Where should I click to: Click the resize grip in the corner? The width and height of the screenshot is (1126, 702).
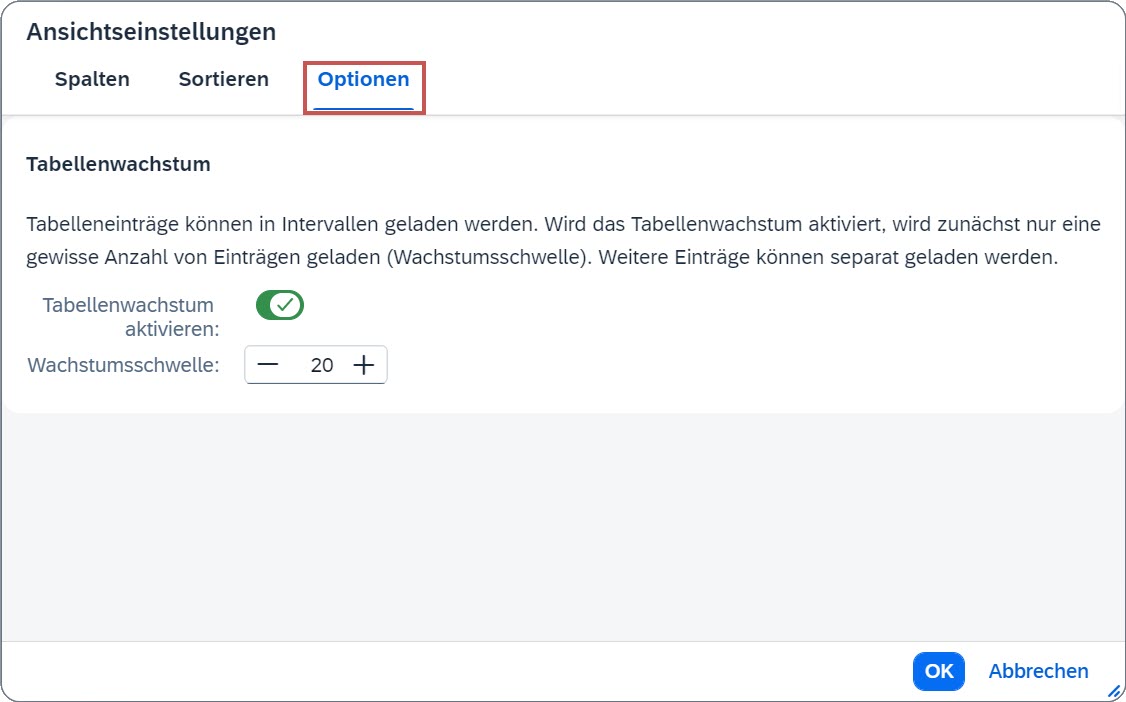pos(1114,690)
